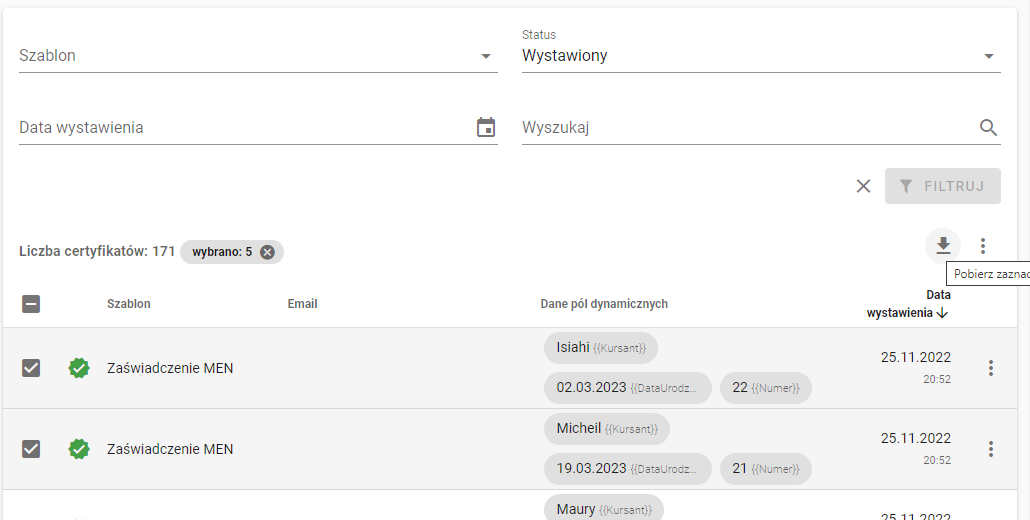Clear filters with the X icon
This screenshot has height=520, width=1030.
(863, 186)
